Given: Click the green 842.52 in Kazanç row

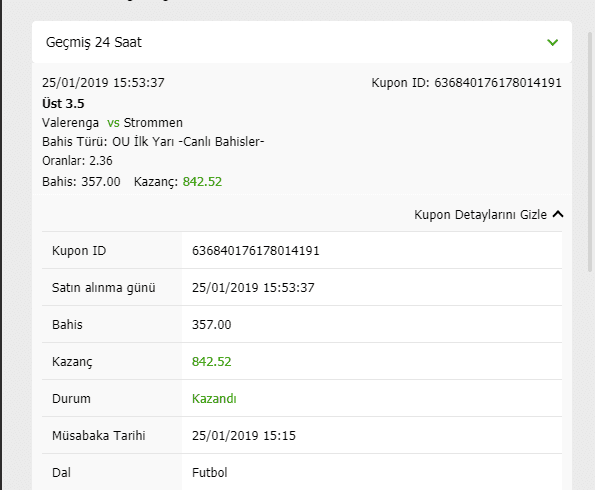Looking at the screenshot, I should point(211,362).
